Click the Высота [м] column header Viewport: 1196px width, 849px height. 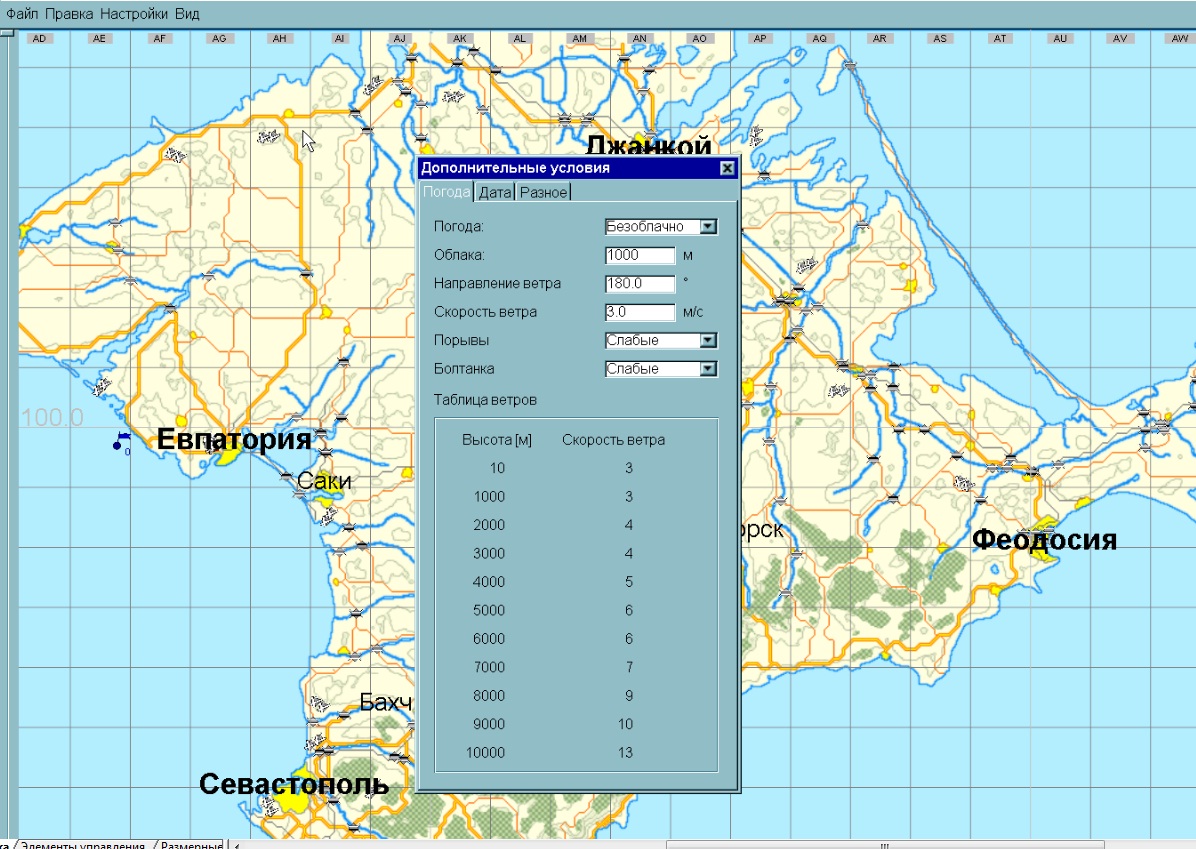click(497, 440)
